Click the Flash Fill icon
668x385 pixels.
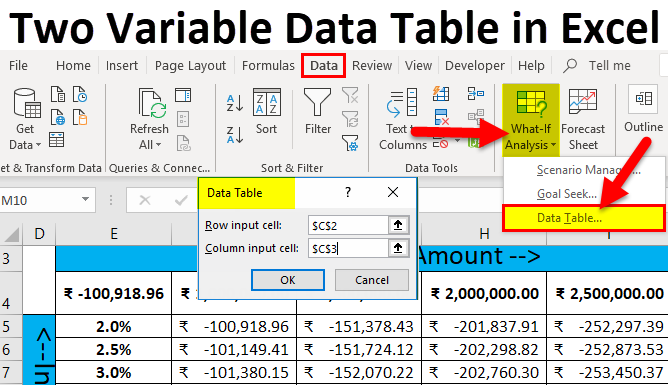point(441,93)
